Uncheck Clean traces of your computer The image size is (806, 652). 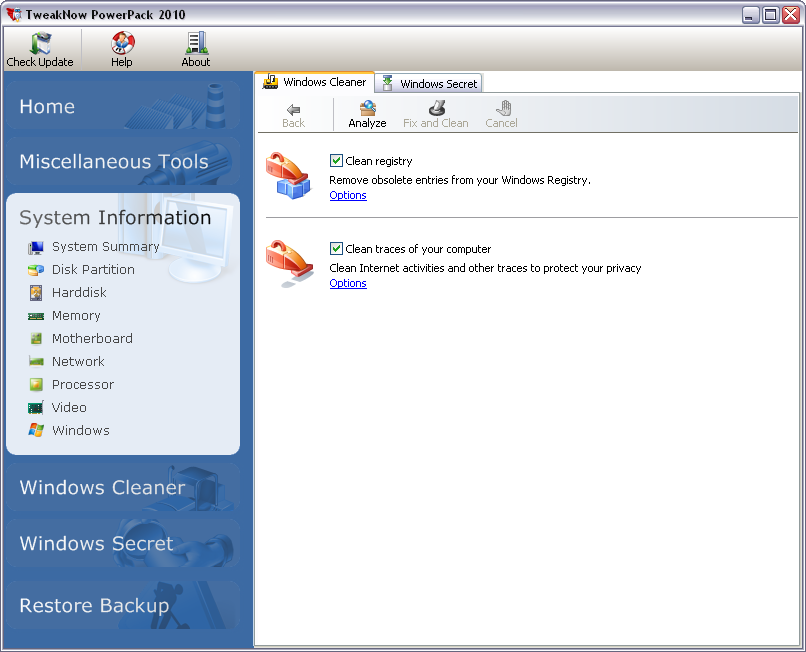click(336, 248)
